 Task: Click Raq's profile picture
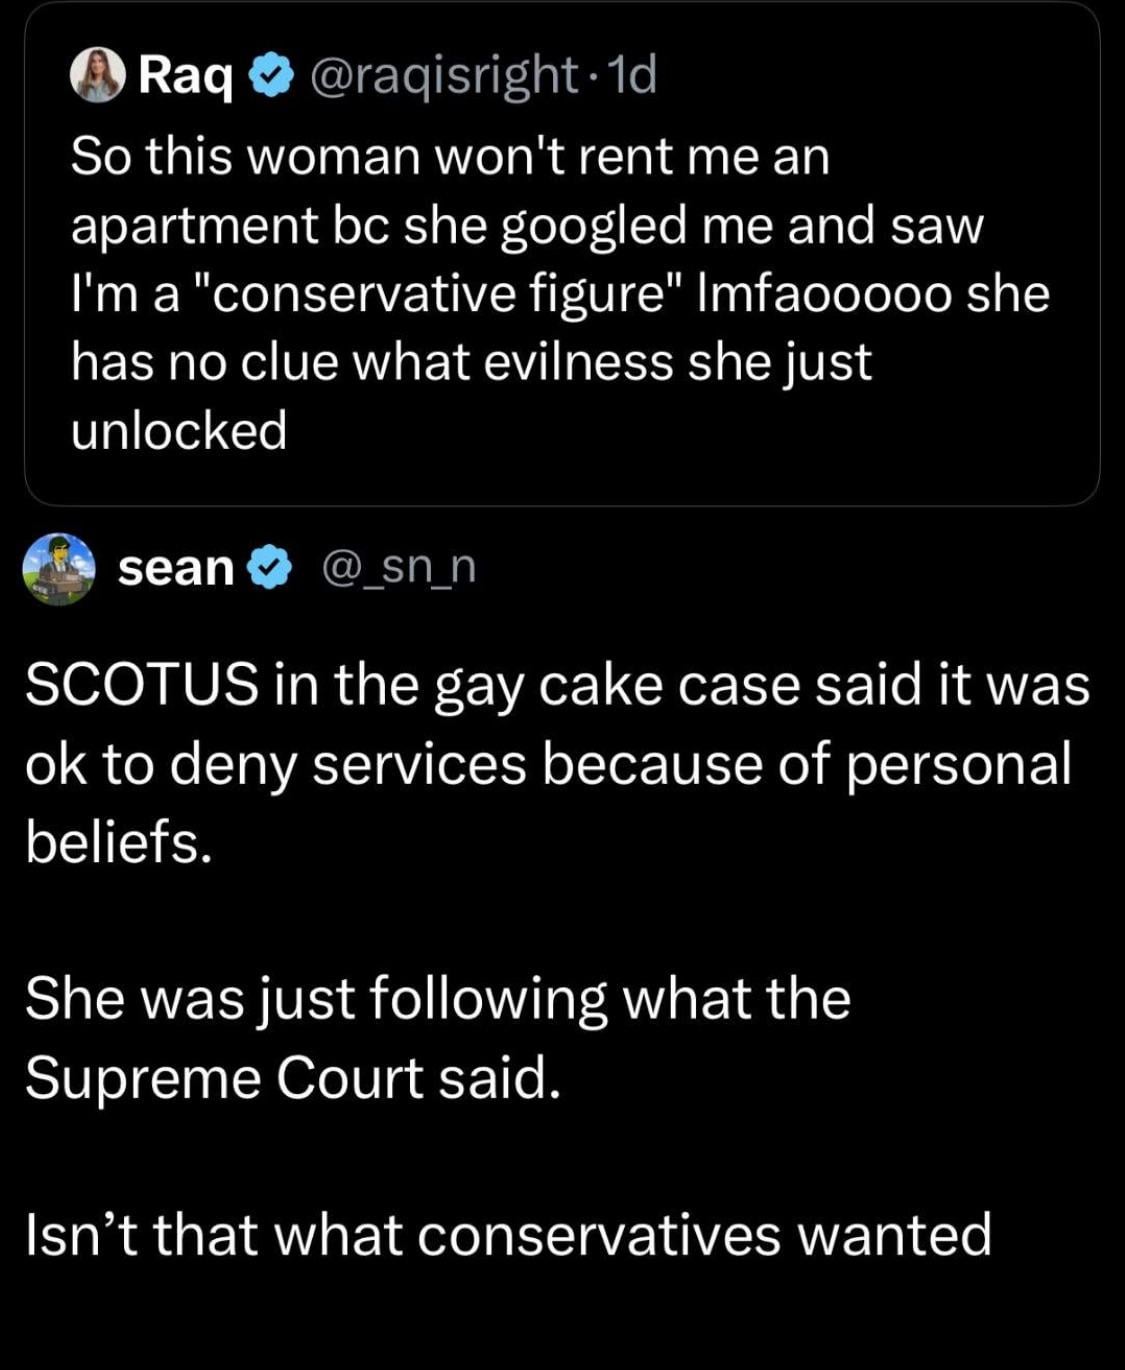98,75
